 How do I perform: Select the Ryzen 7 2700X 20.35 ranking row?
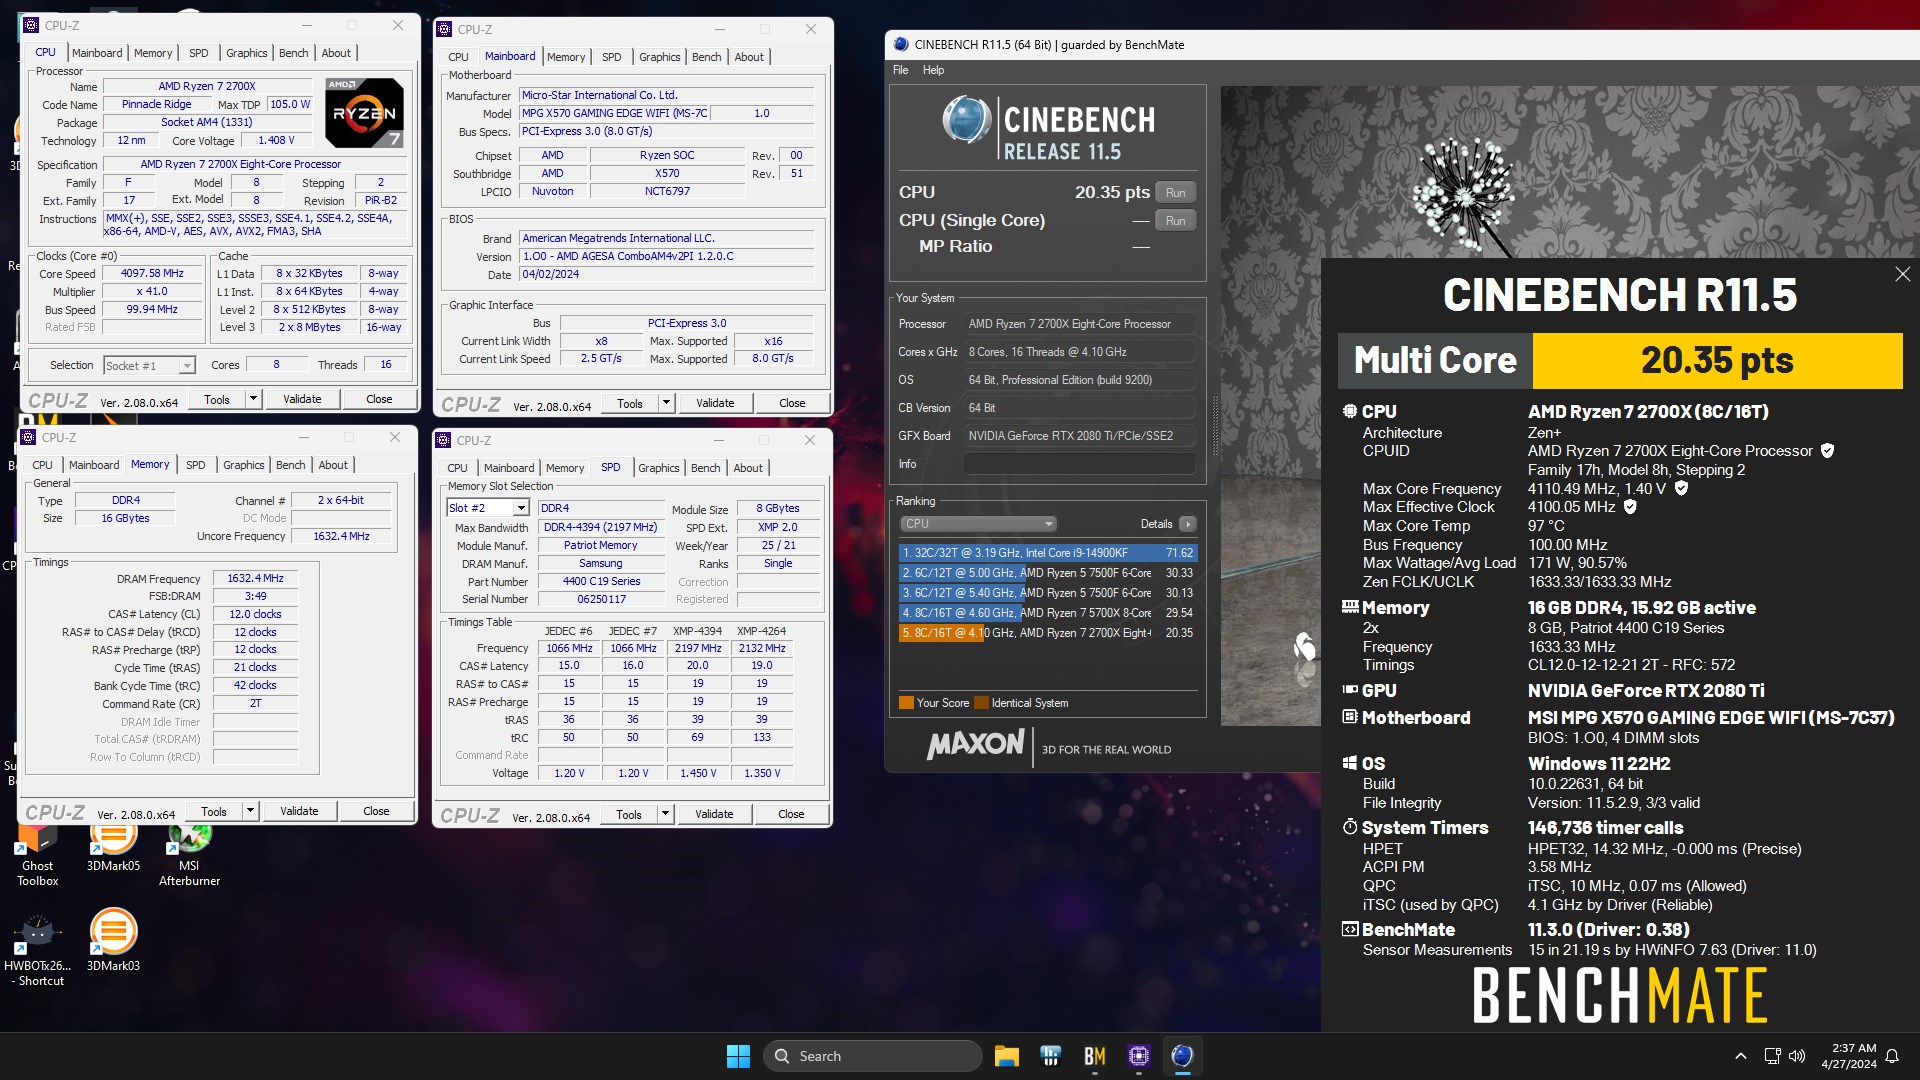(1047, 633)
